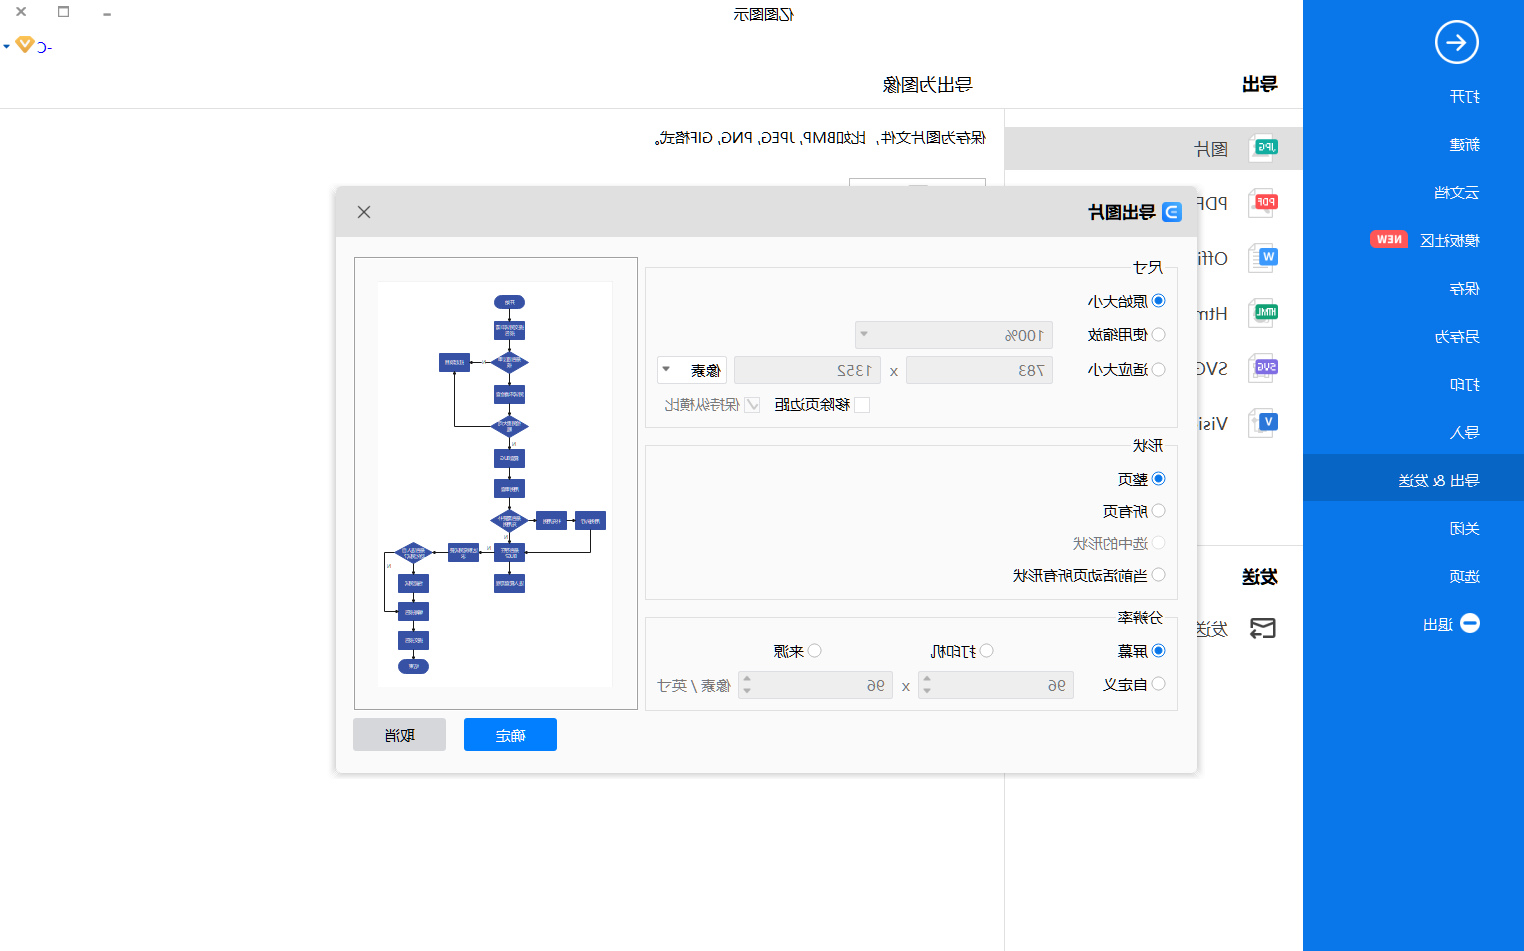1524x951 pixels.
Task: Click the 导出为图像 heading text
Action: tap(927, 84)
